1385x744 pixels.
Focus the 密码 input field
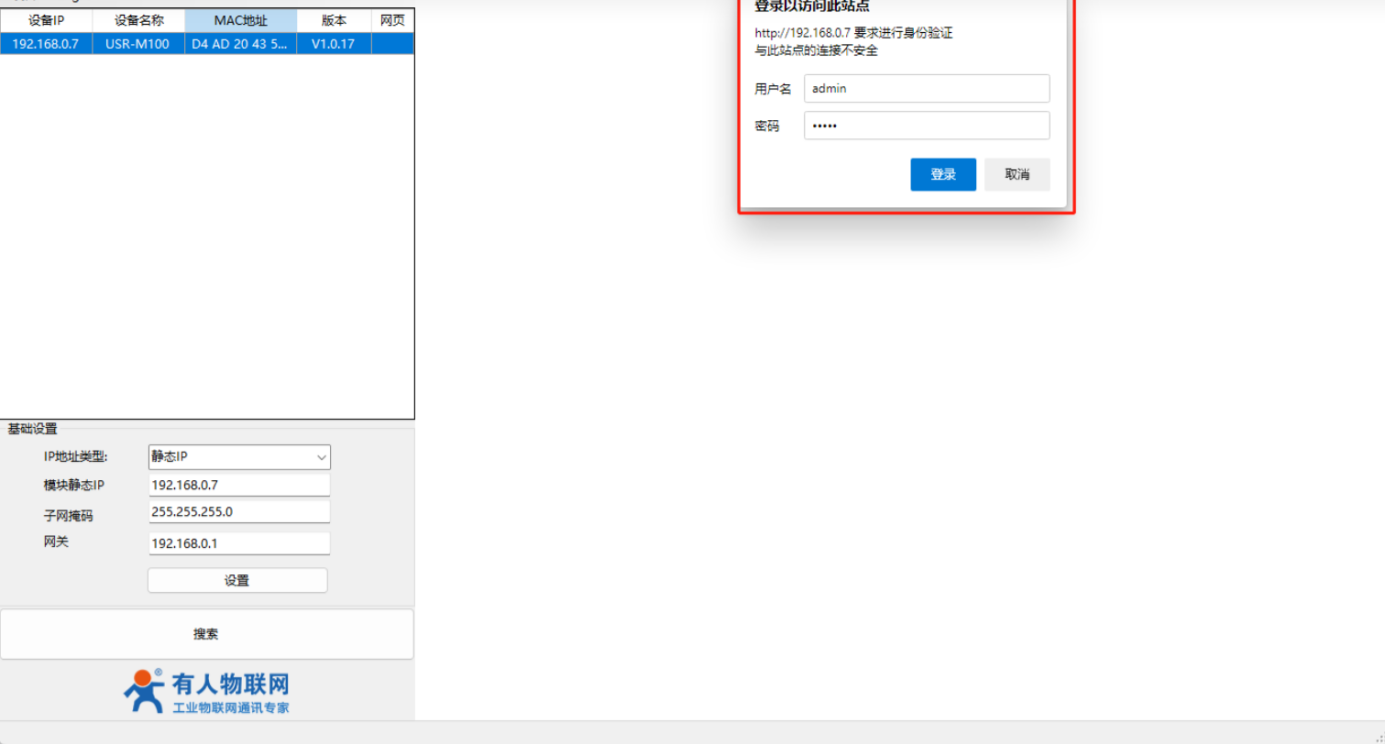(927, 125)
